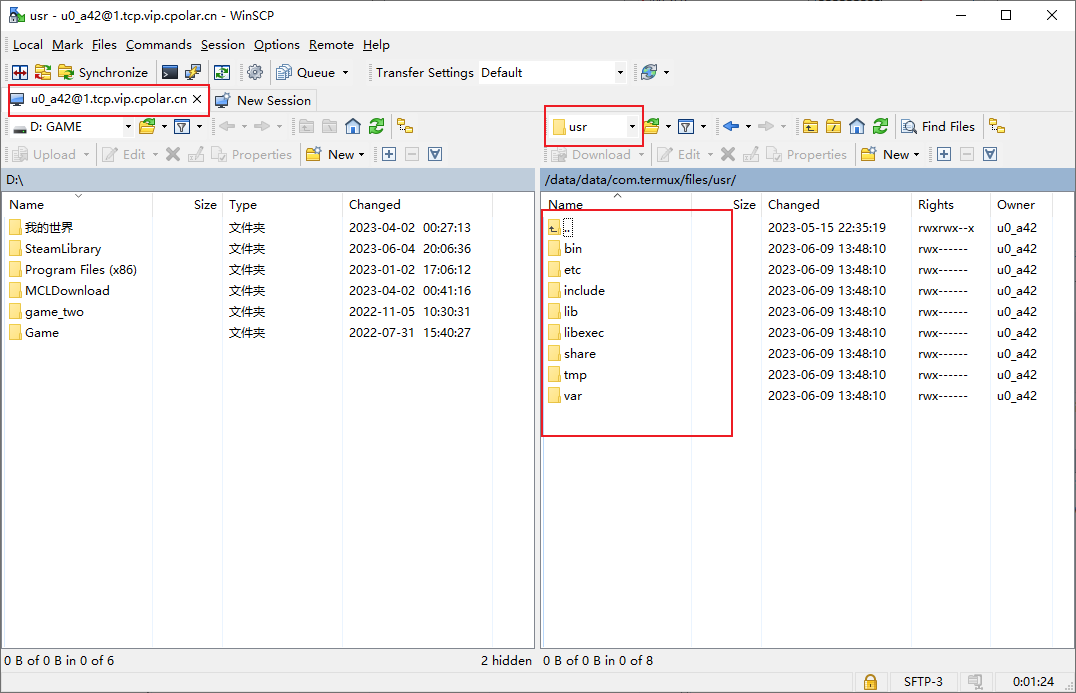Open the Remote menu
The image size is (1076, 693).
[331, 45]
